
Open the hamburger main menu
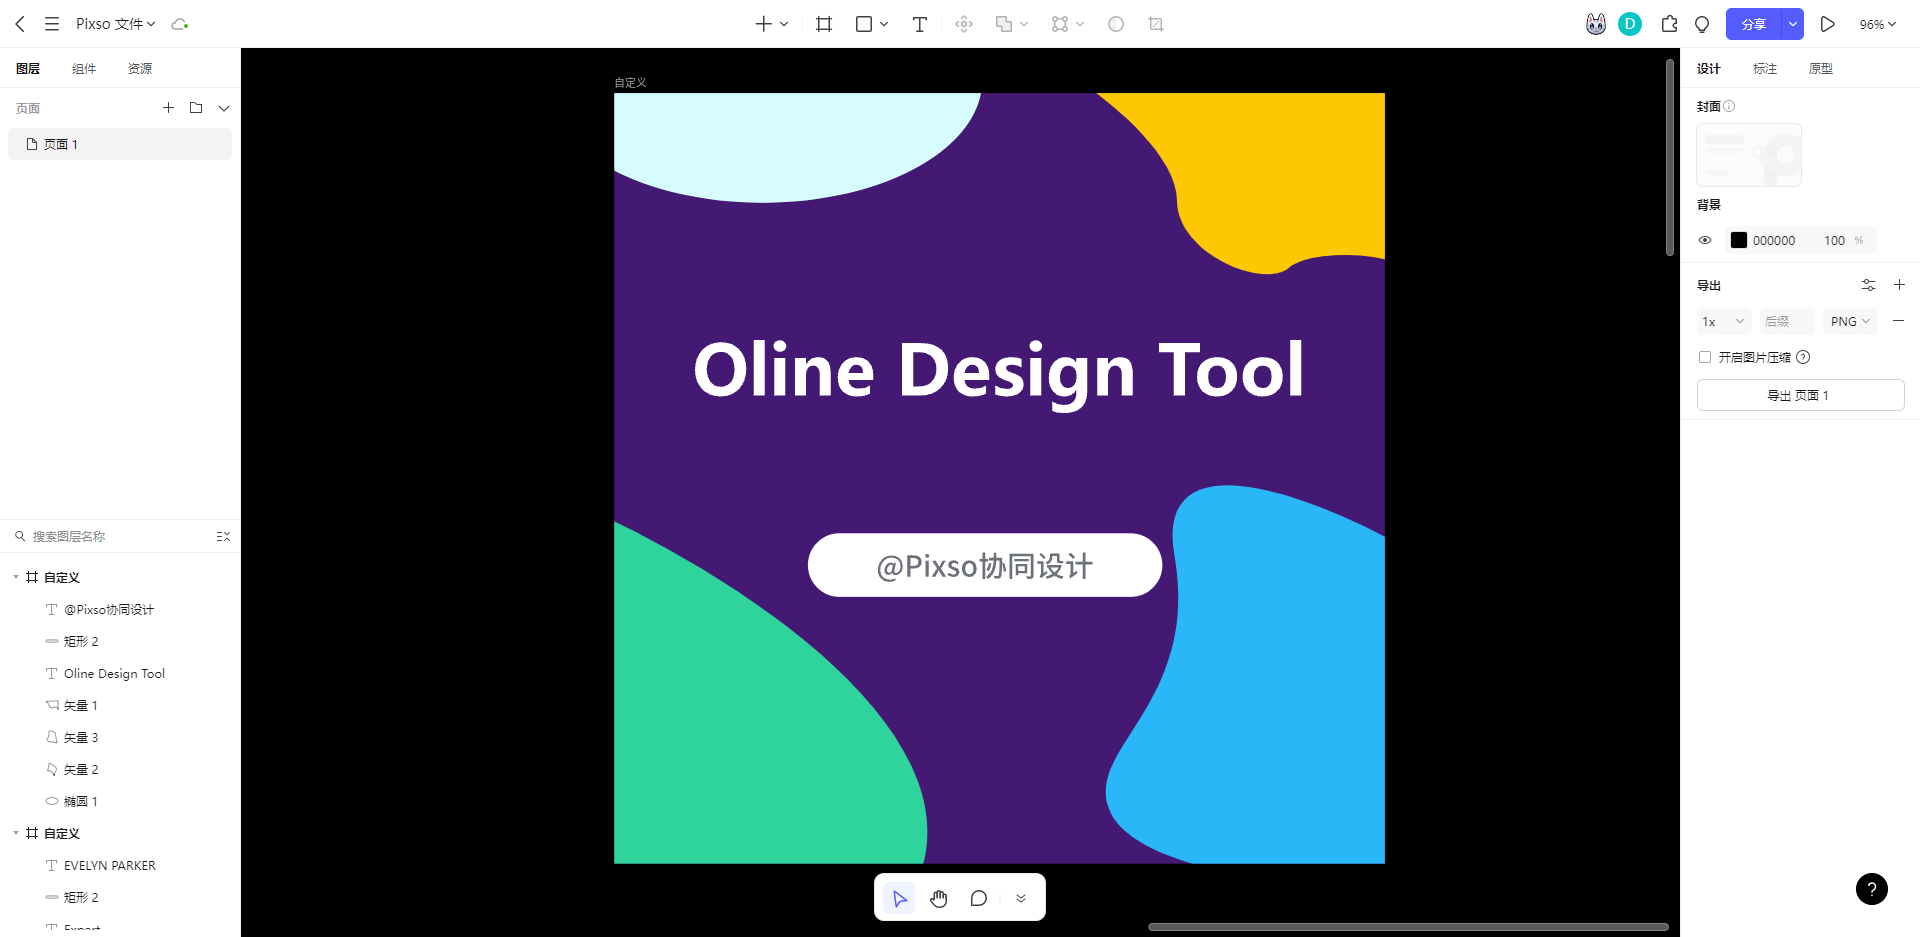coord(52,24)
